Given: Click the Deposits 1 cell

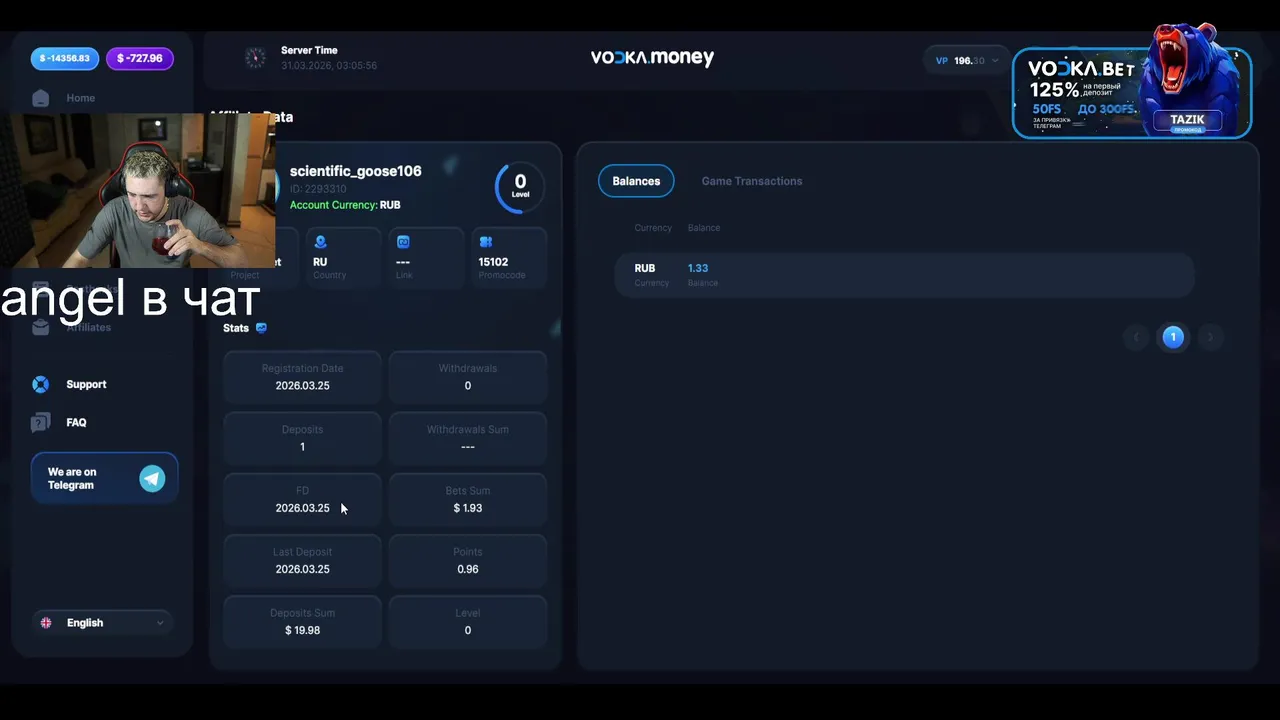Looking at the screenshot, I should [x=302, y=438].
